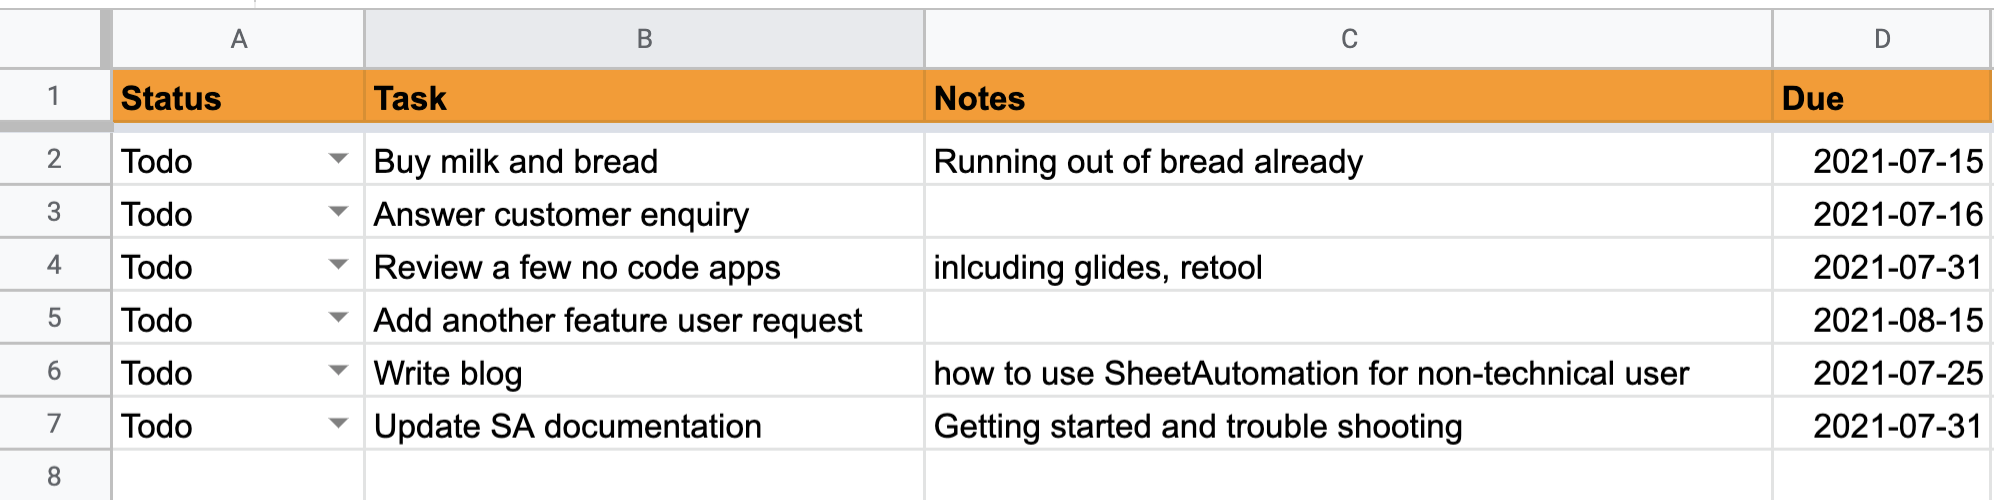Click the due date 2021-08-15 cell
The width and height of the screenshot is (1994, 500).
point(1882,319)
